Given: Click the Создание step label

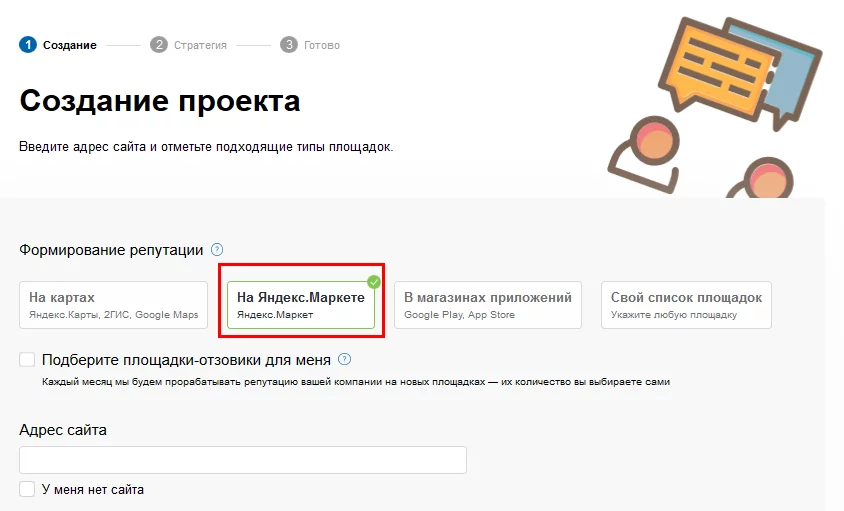Looking at the screenshot, I should tap(70, 45).
